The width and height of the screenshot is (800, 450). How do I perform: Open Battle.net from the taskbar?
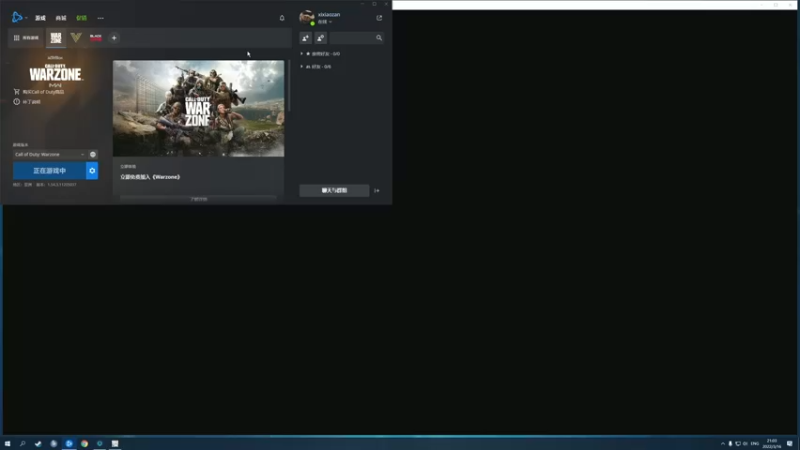click(69, 443)
